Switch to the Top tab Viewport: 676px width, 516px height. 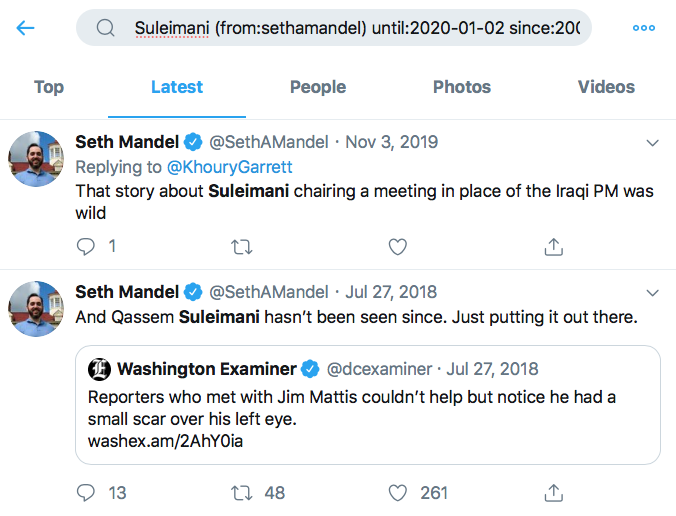coord(49,87)
